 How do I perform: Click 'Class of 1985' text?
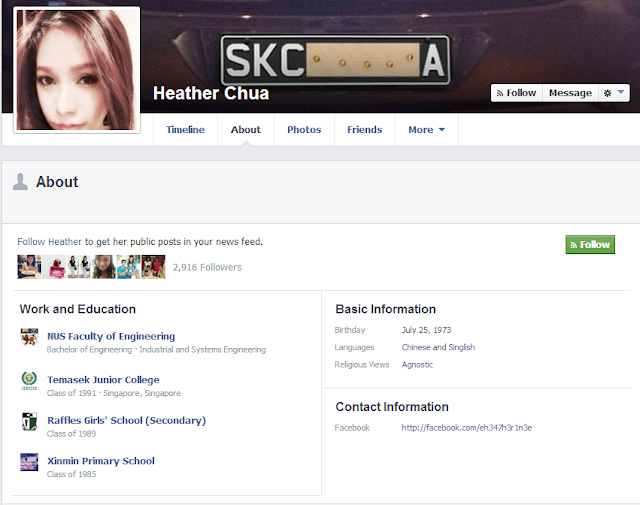(x=71, y=474)
